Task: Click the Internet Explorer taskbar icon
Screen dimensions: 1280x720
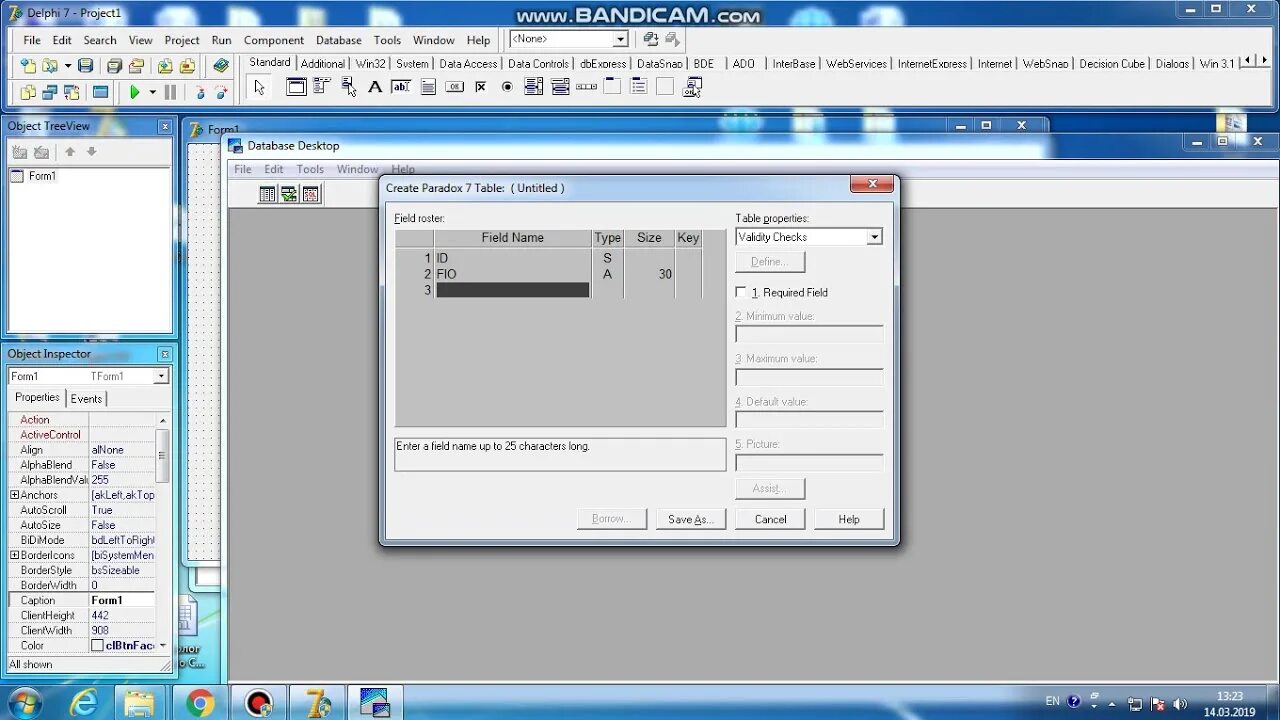Action: (x=84, y=703)
